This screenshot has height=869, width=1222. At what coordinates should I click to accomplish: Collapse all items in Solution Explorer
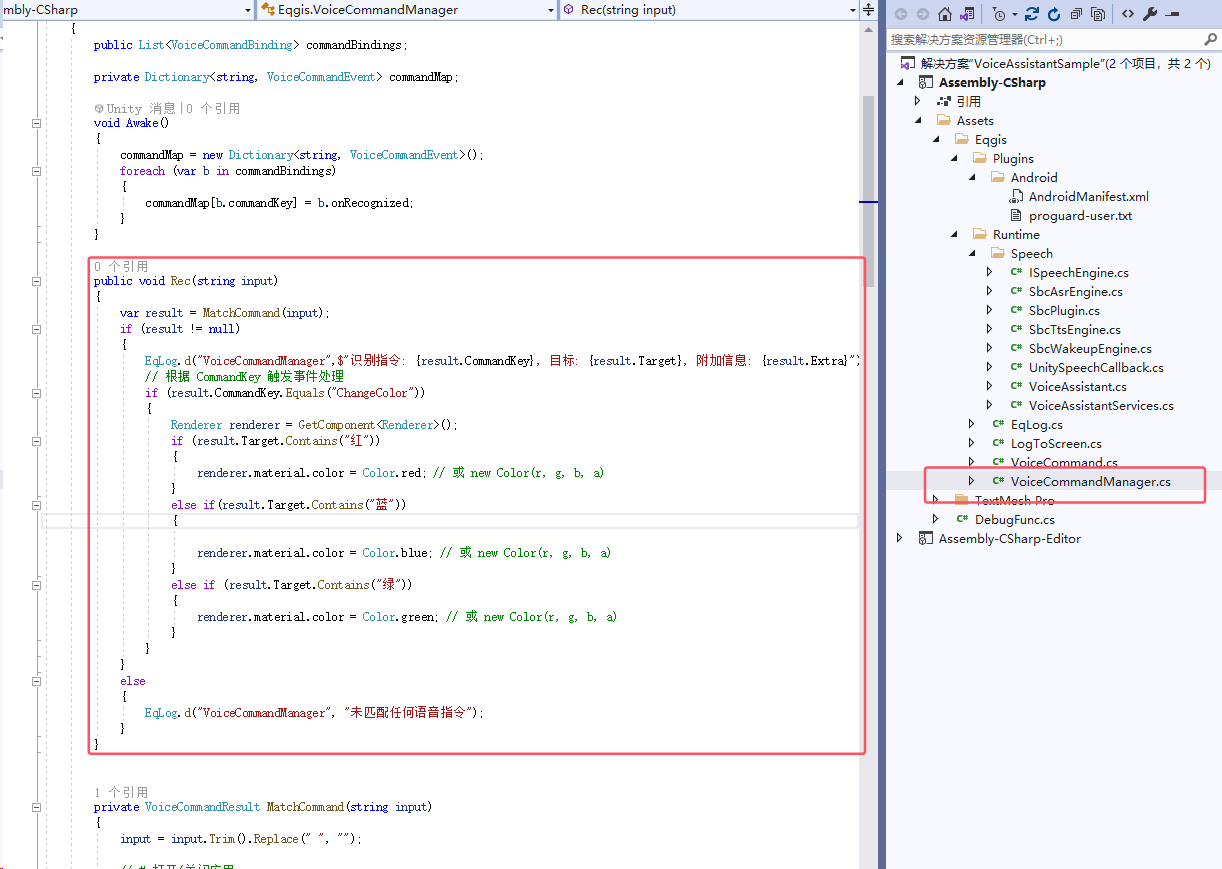1076,14
